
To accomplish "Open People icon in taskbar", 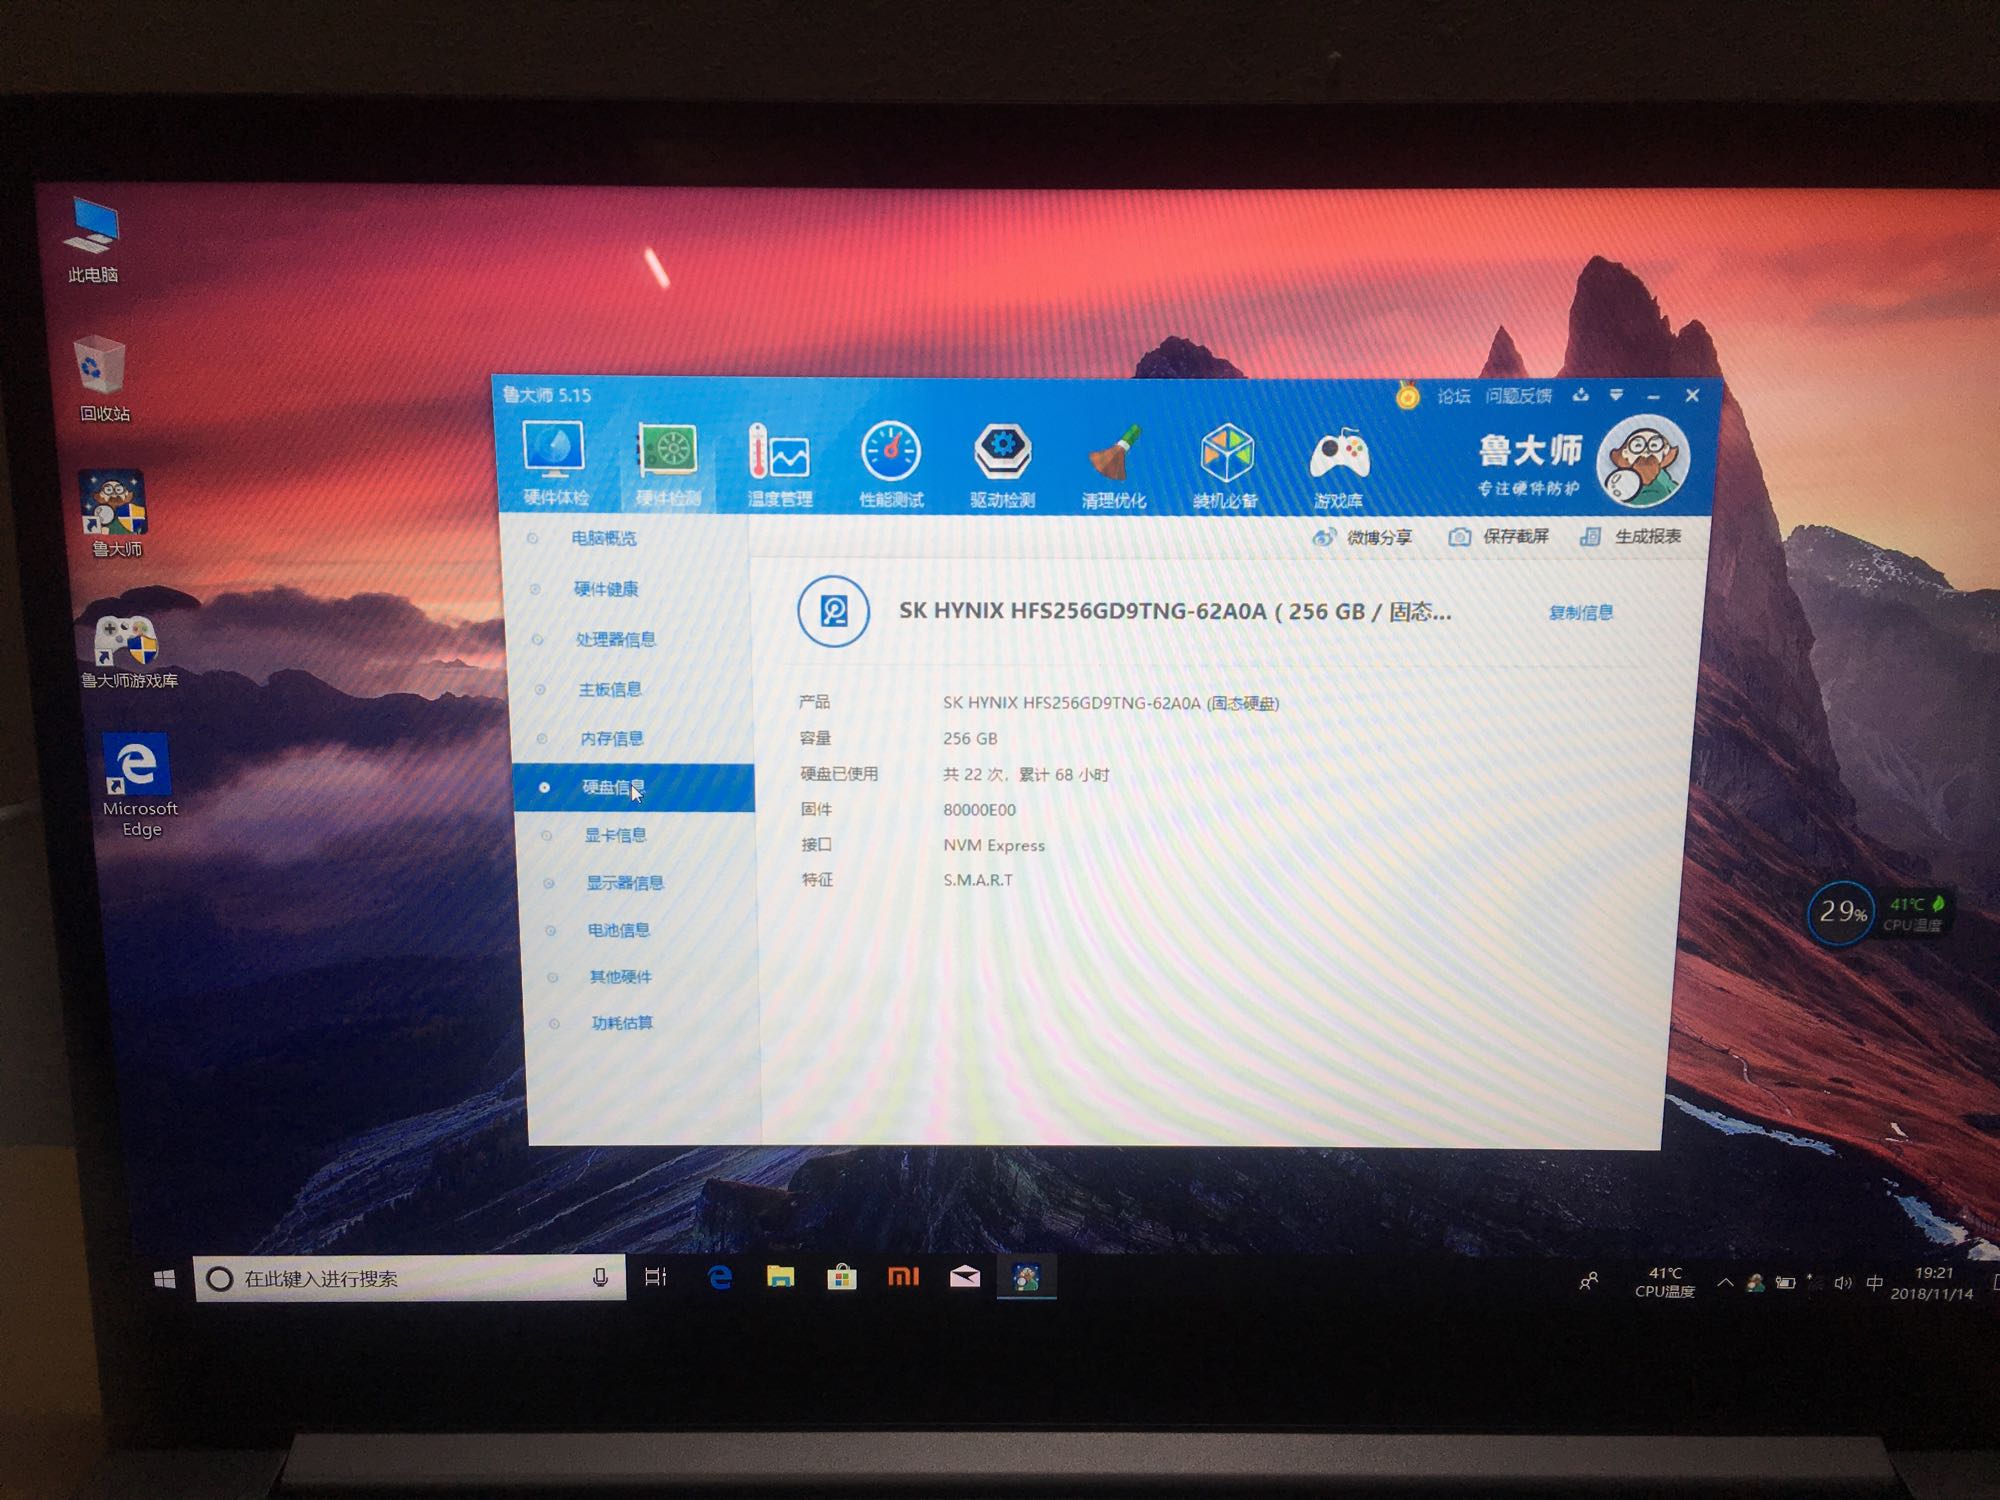I will coord(1588,1281).
